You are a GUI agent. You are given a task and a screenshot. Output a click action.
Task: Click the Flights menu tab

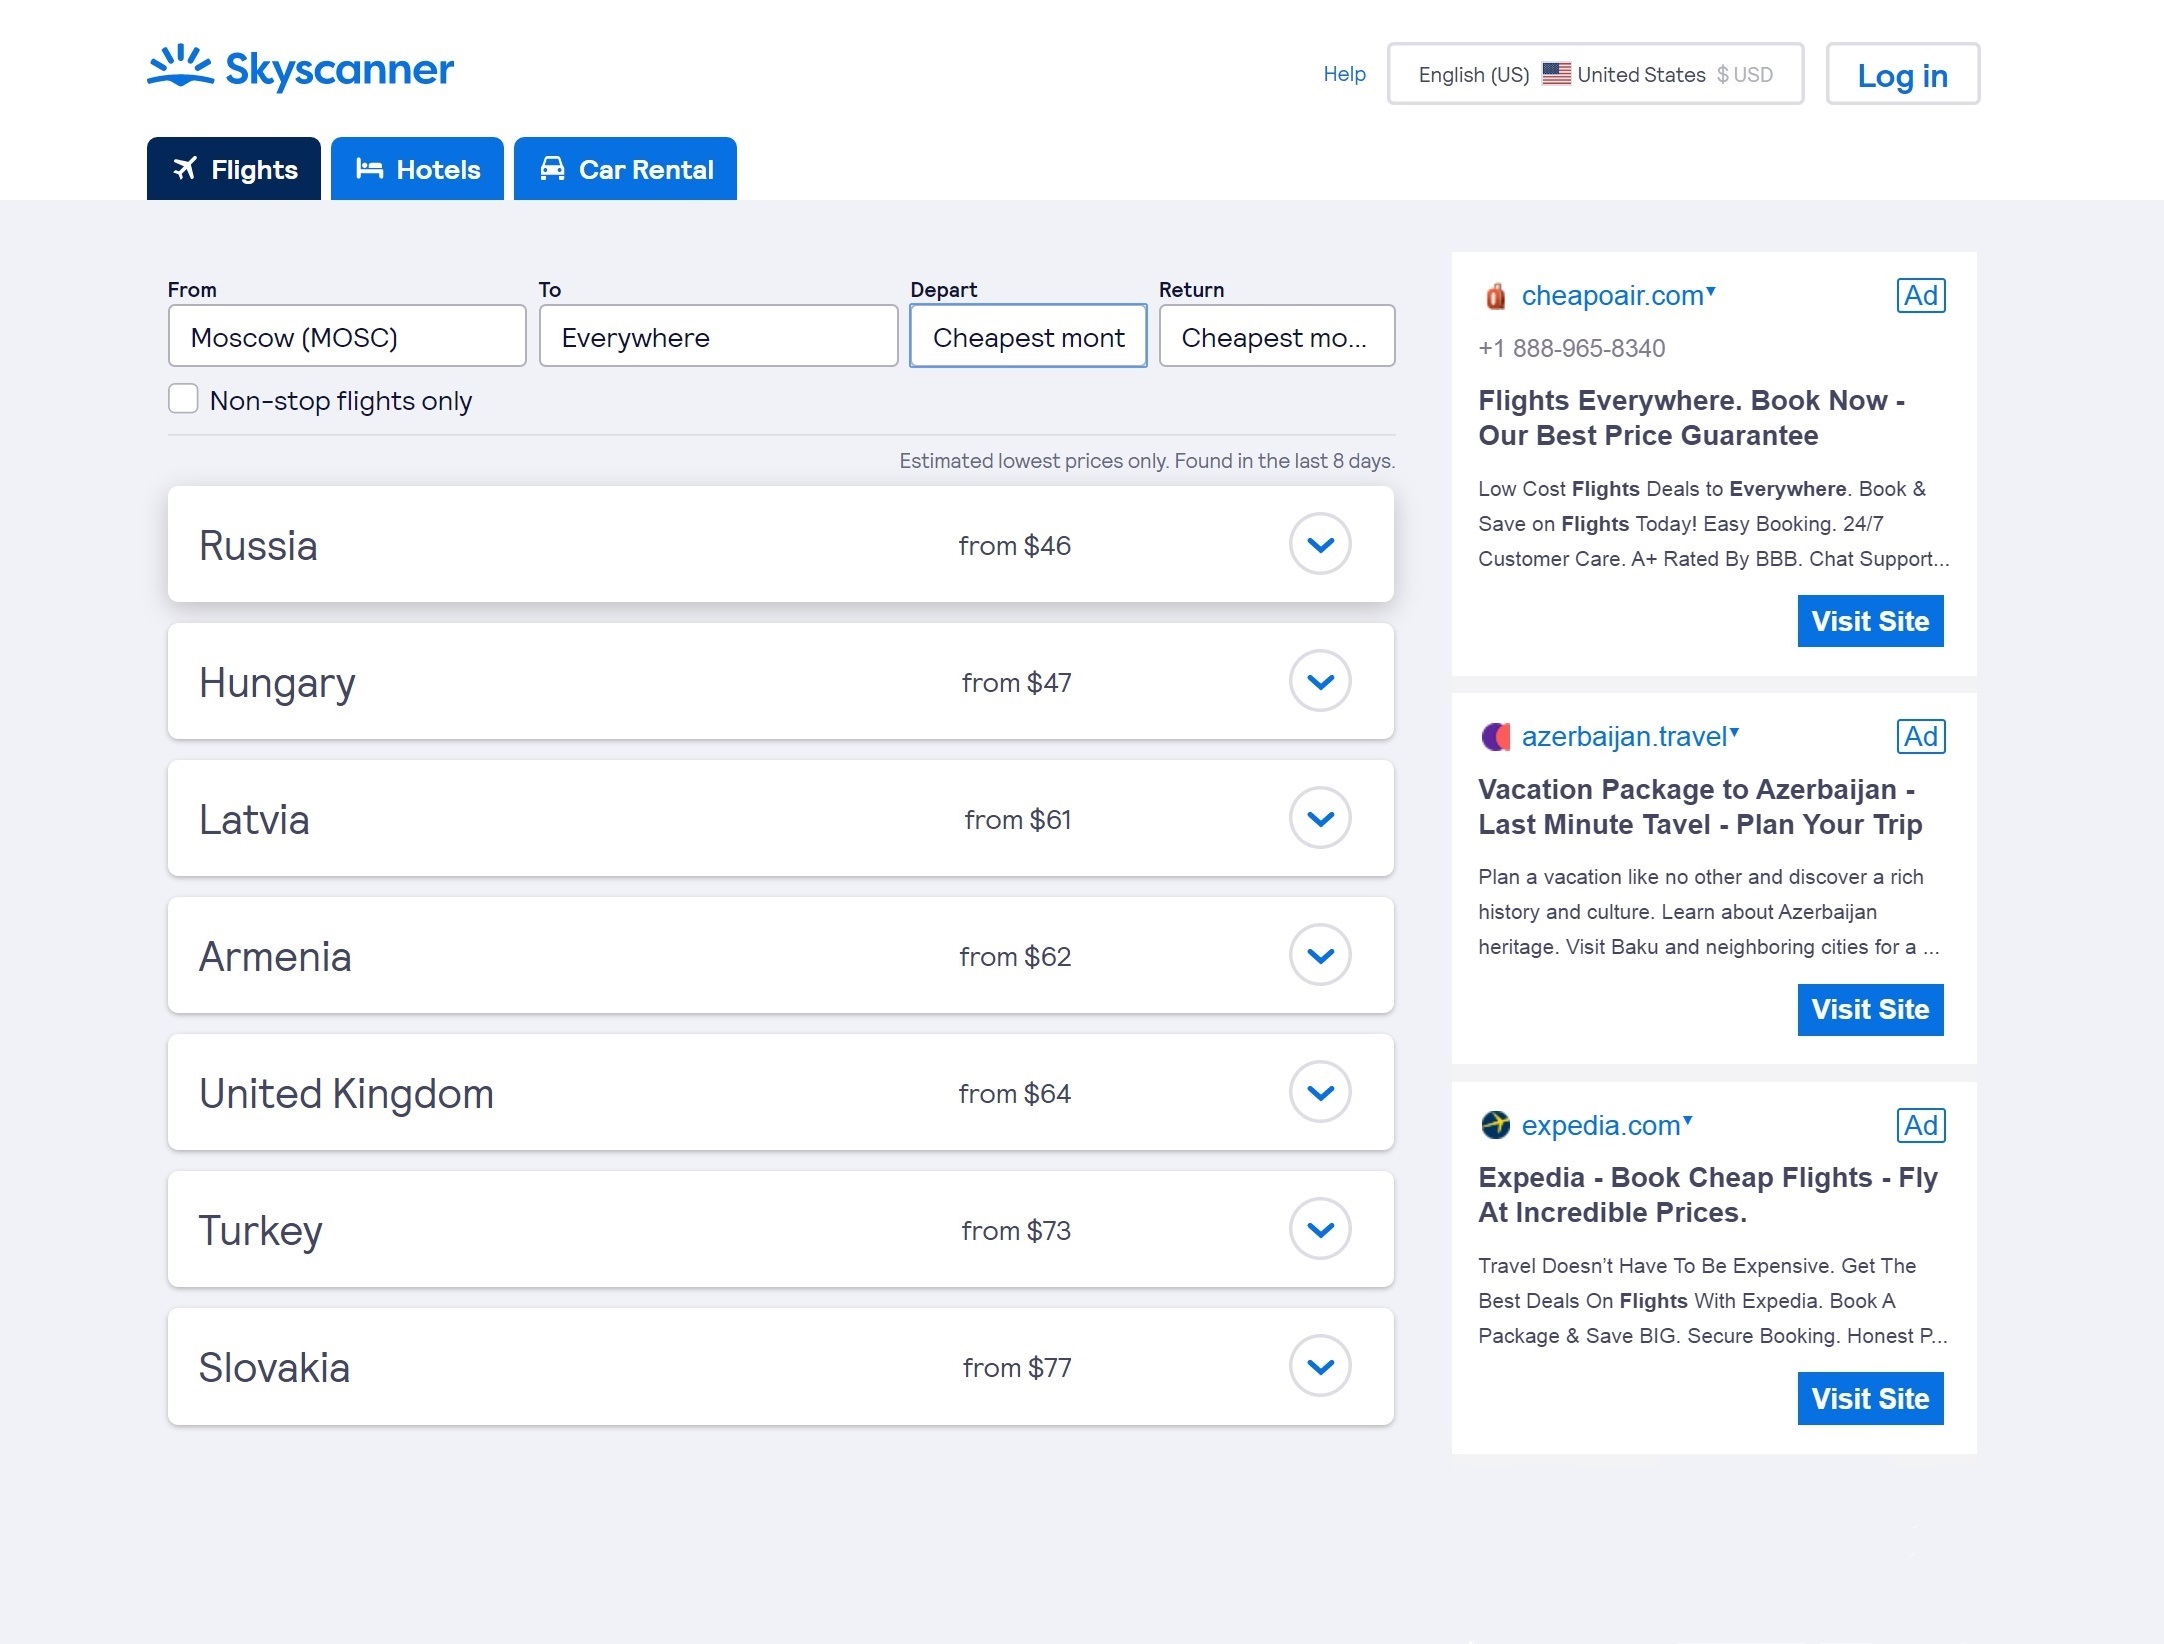click(233, 168)
